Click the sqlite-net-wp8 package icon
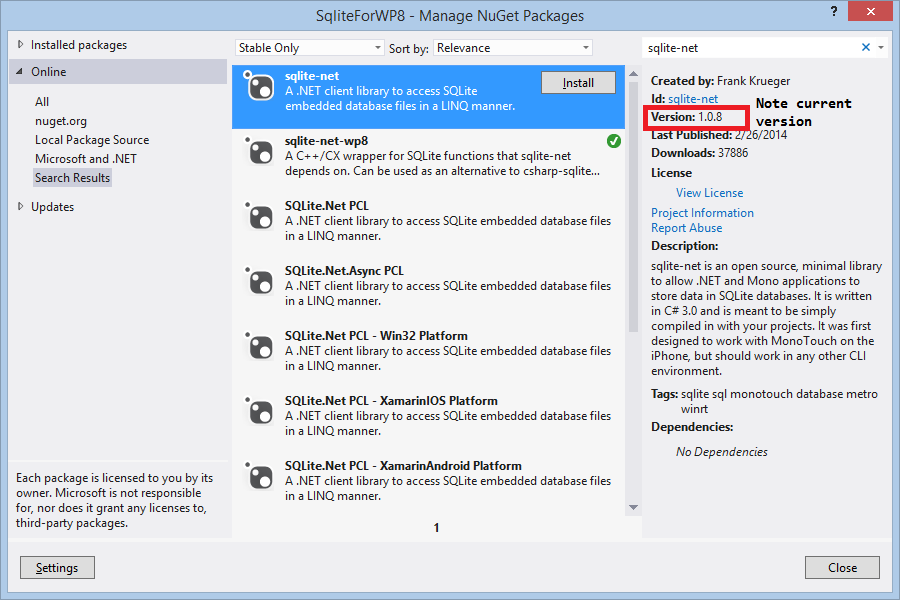Image resolution: width=900 pixels, height=600 pixels. pos(258,152)
